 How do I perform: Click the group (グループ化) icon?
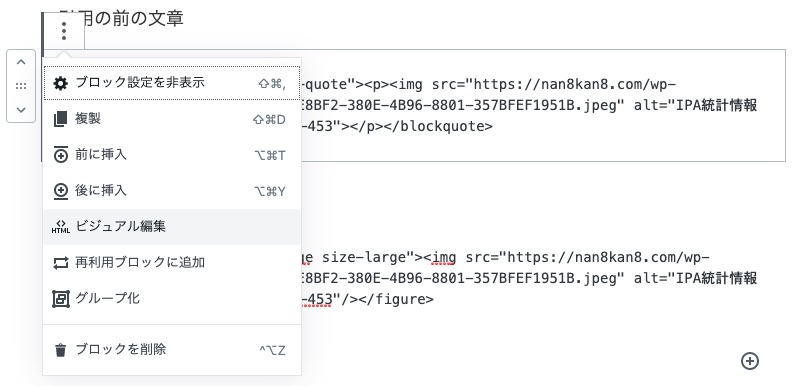point(61,299)
